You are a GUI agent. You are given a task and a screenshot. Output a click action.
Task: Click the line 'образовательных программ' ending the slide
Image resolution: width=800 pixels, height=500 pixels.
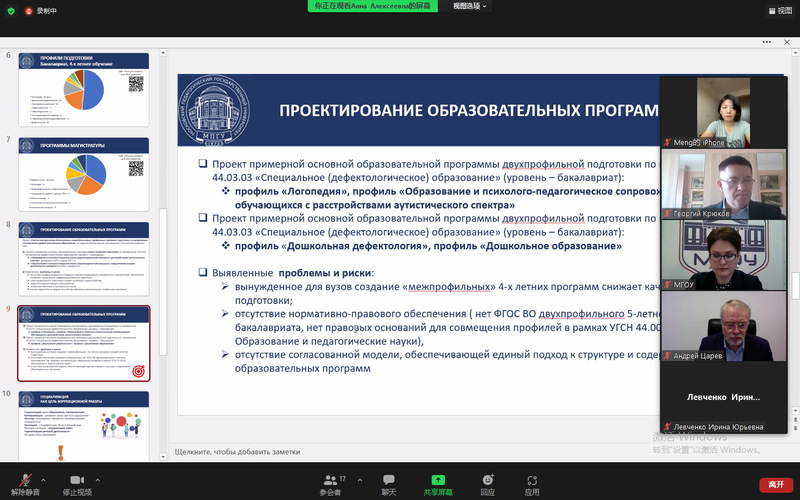pos(303,368)
